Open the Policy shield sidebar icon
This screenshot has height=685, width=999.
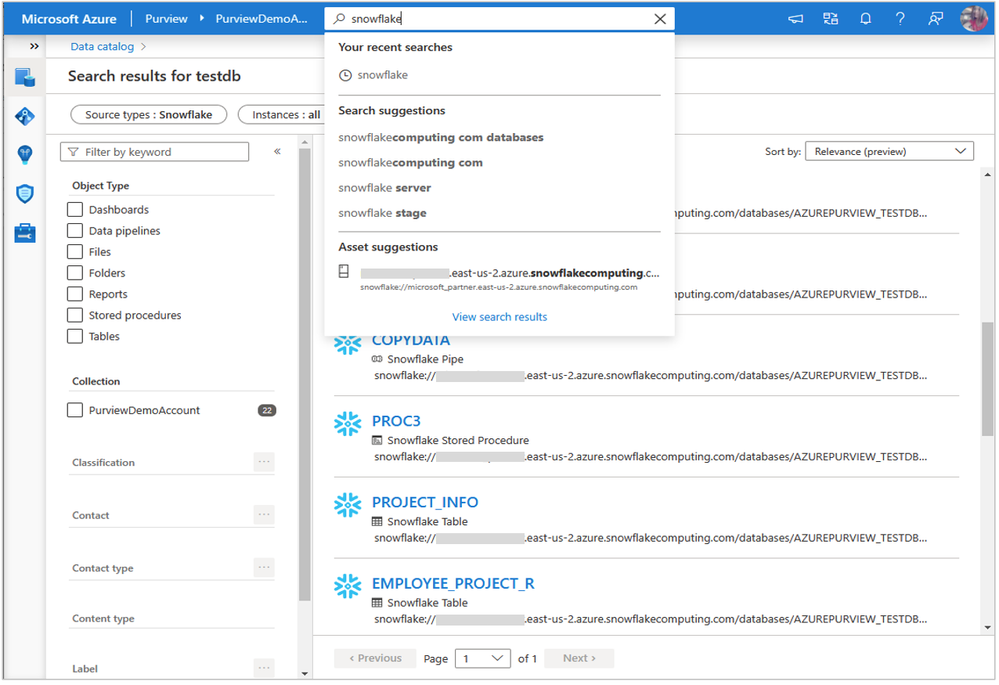(25, 194)
